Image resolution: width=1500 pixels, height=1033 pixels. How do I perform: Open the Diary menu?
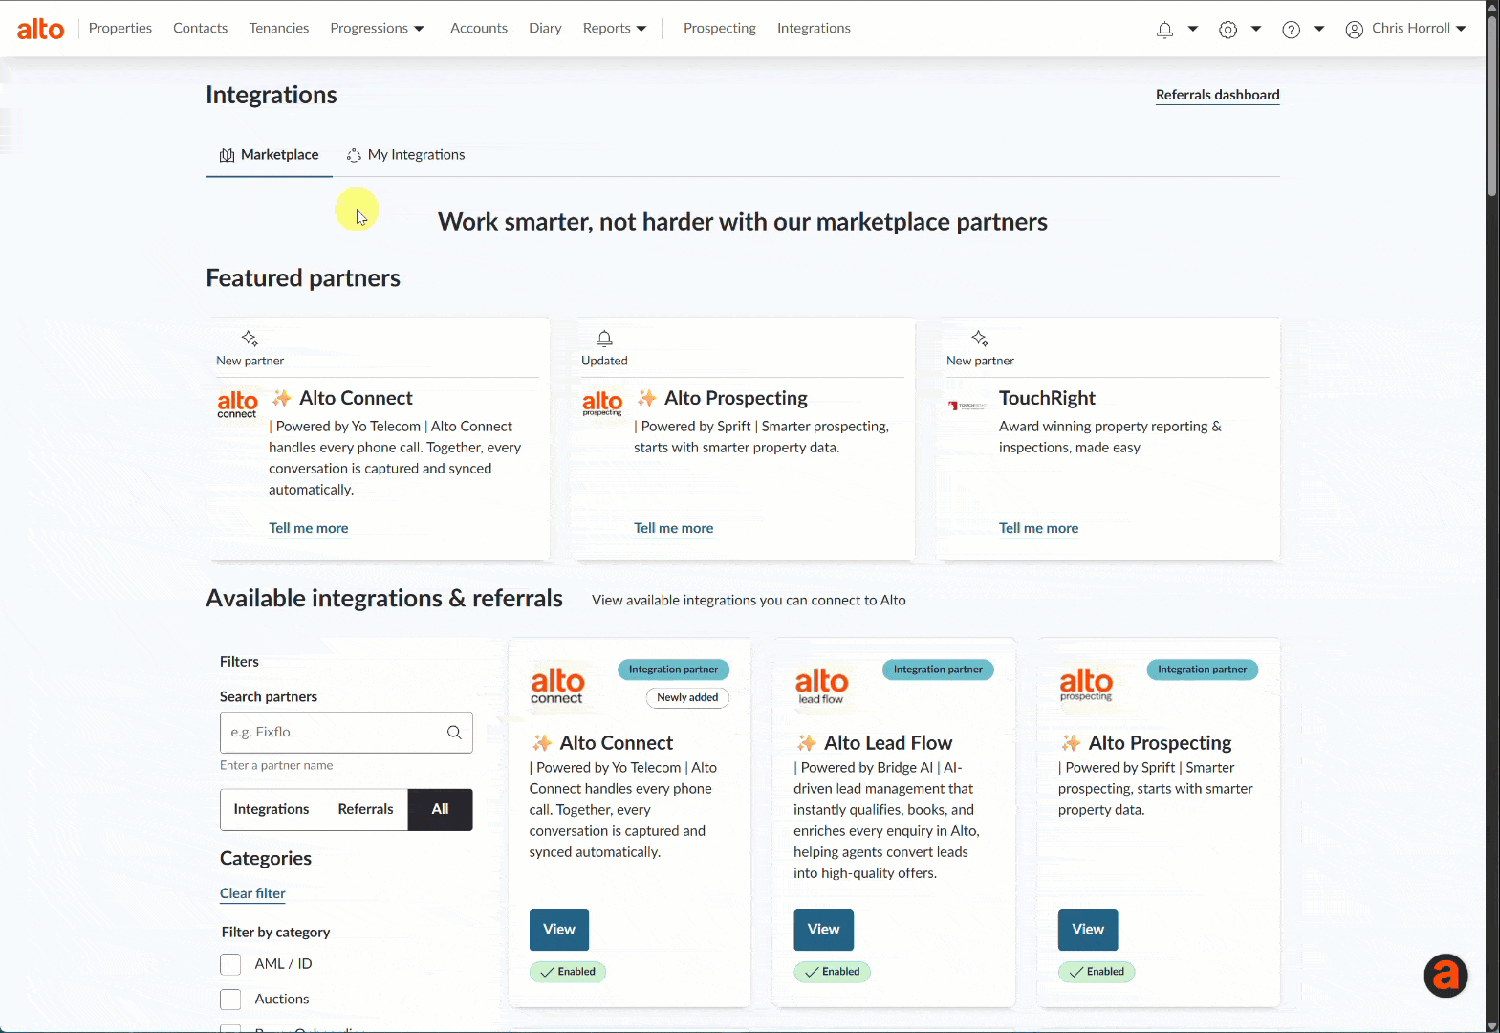click(x=545, y=29)
